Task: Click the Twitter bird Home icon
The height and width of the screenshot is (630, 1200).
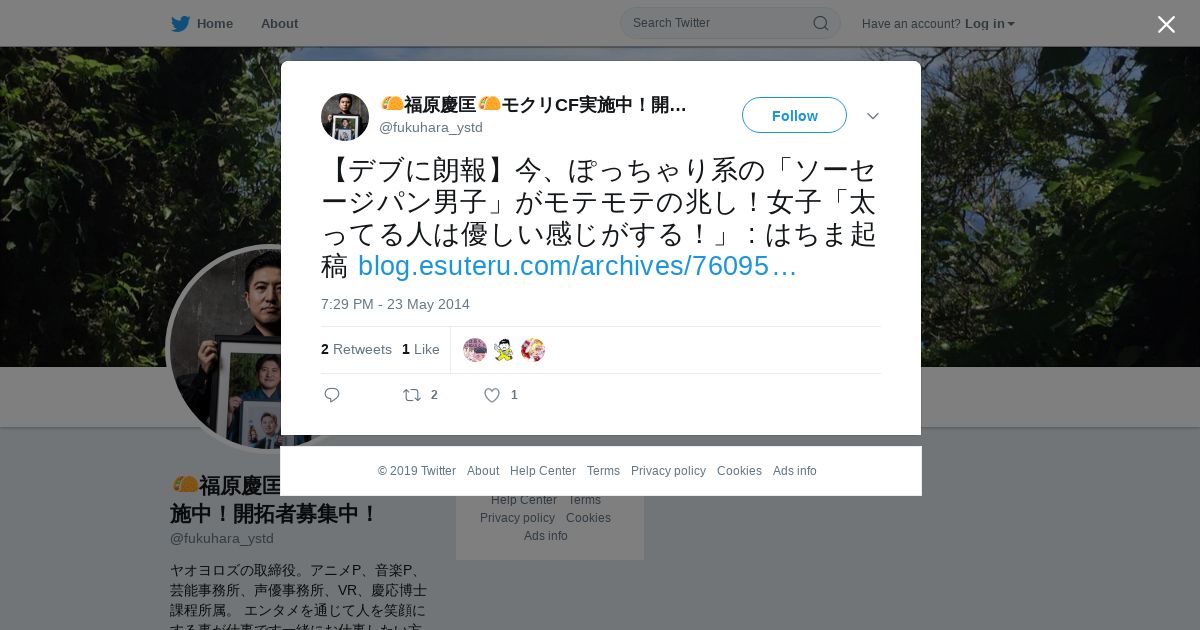Action: point(180,23)
